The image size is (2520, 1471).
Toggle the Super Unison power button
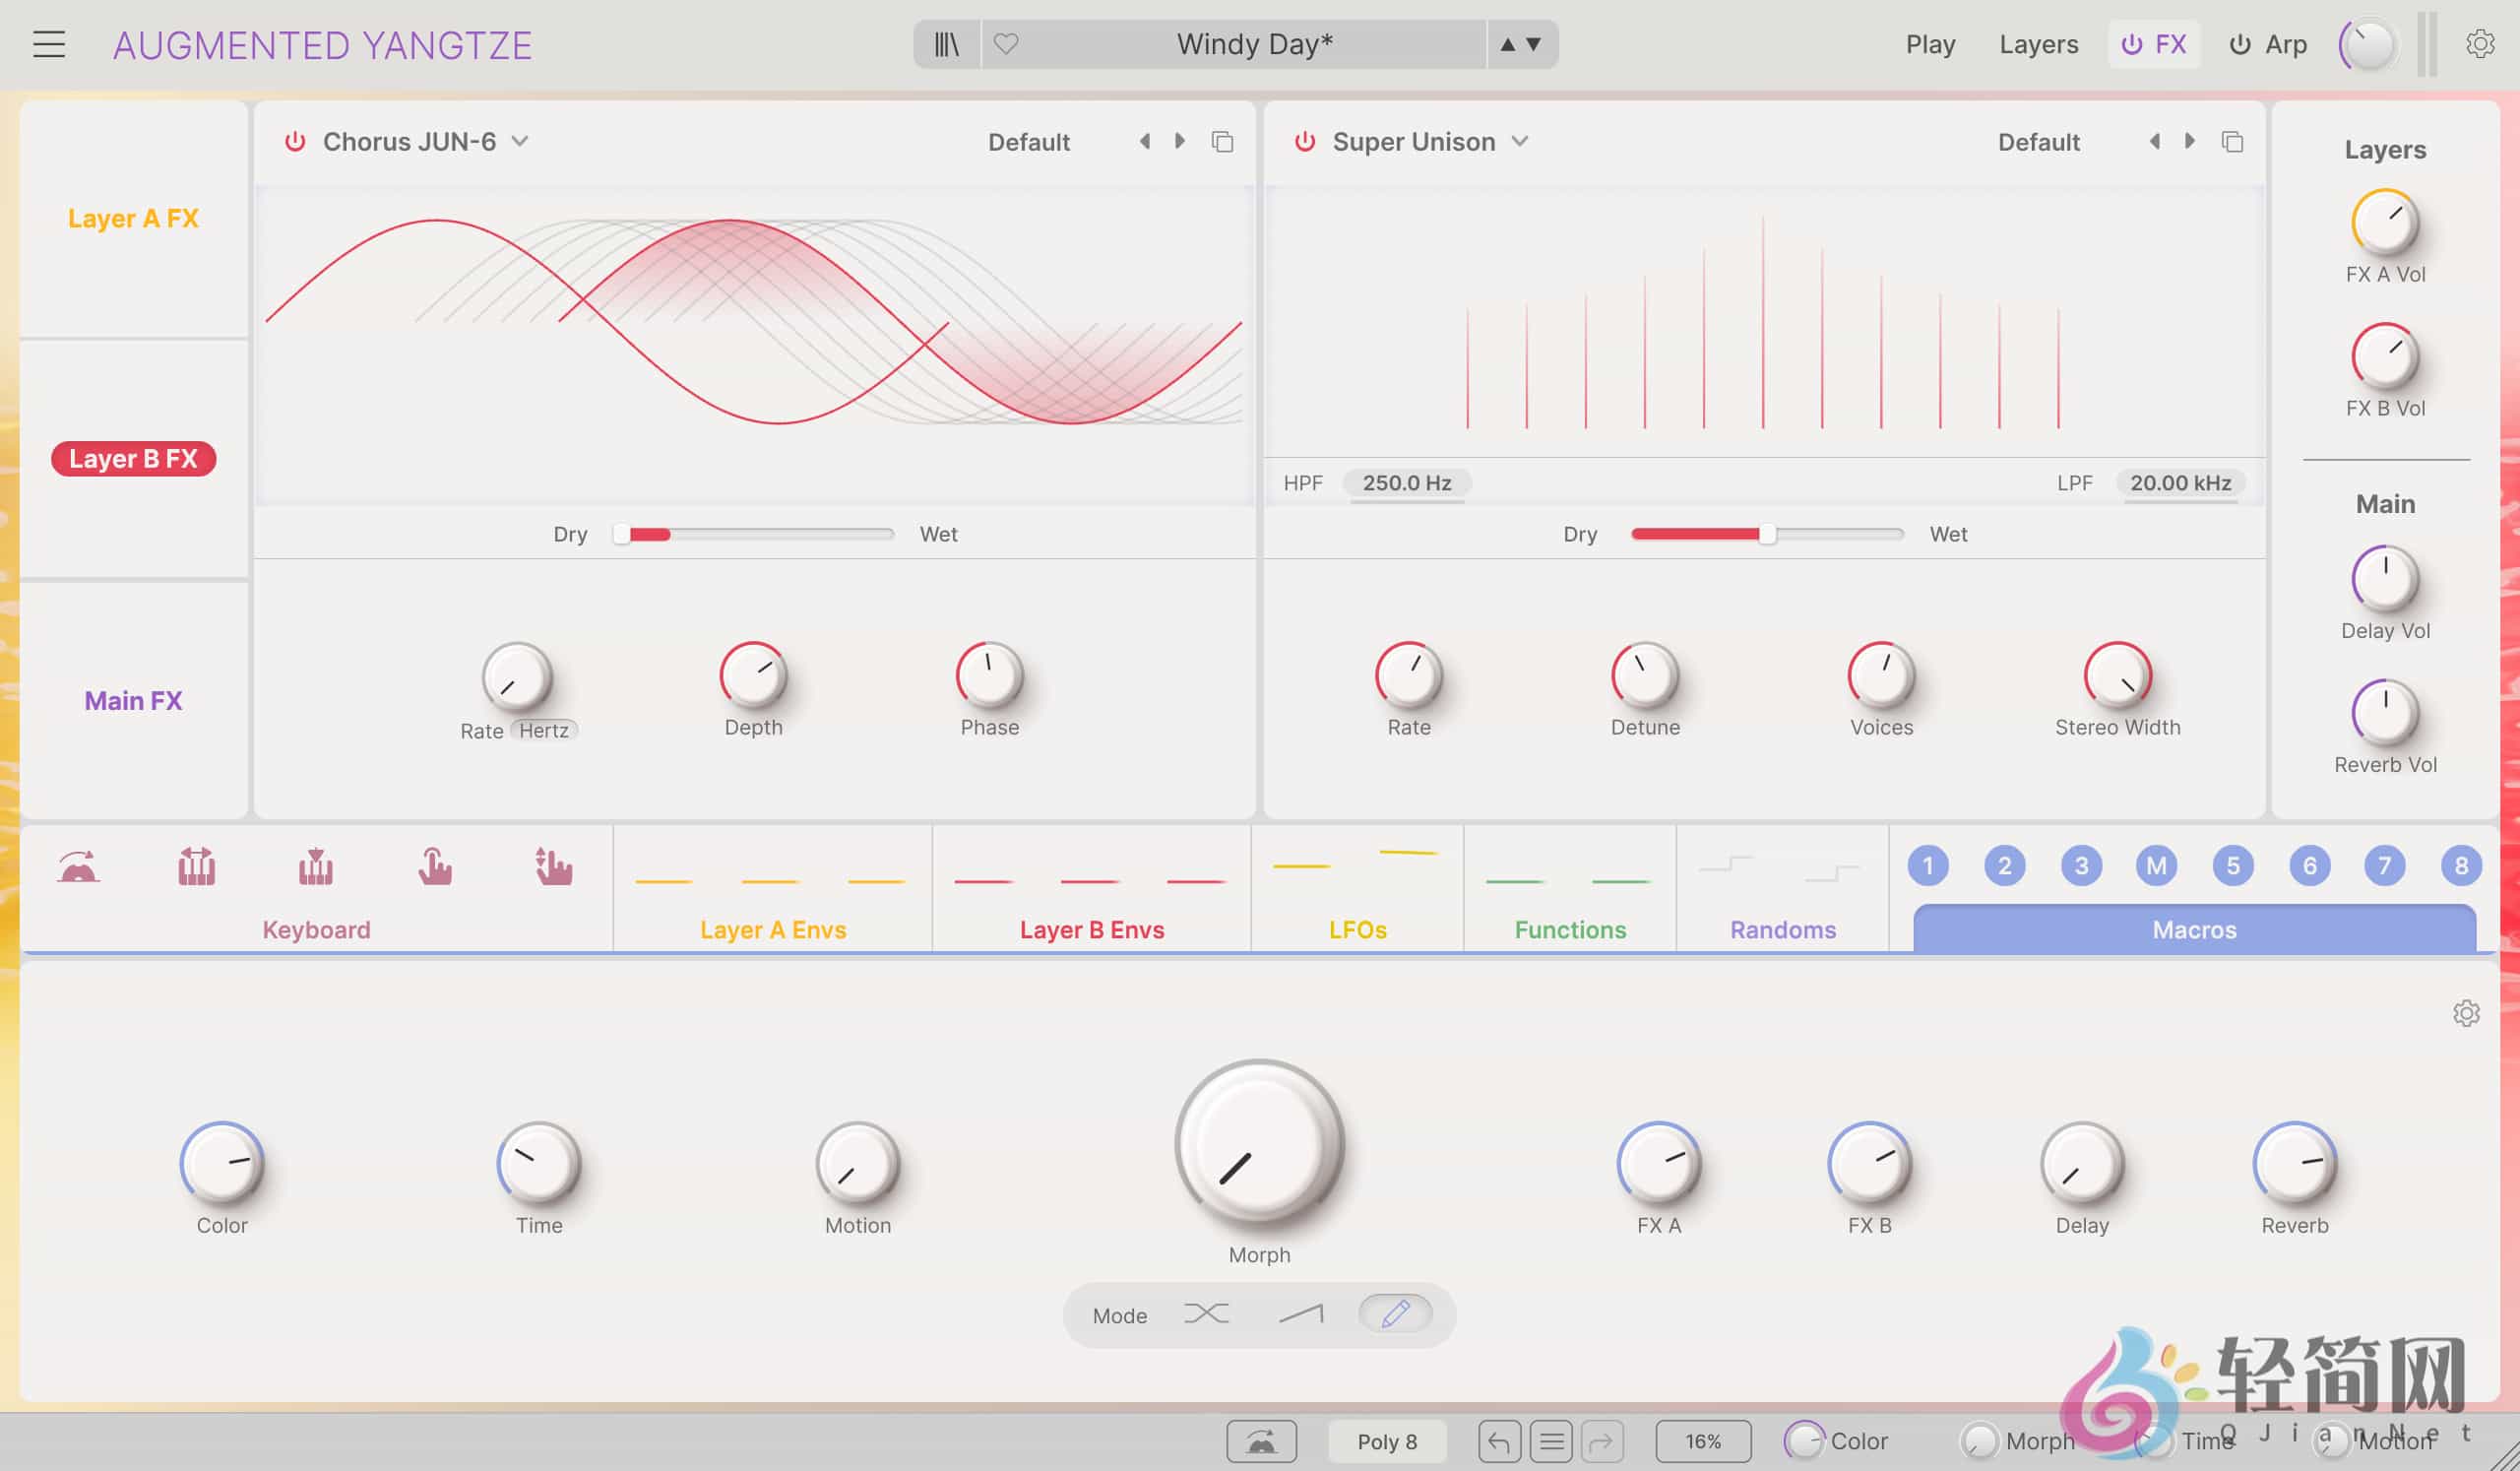coord(1305,141)
